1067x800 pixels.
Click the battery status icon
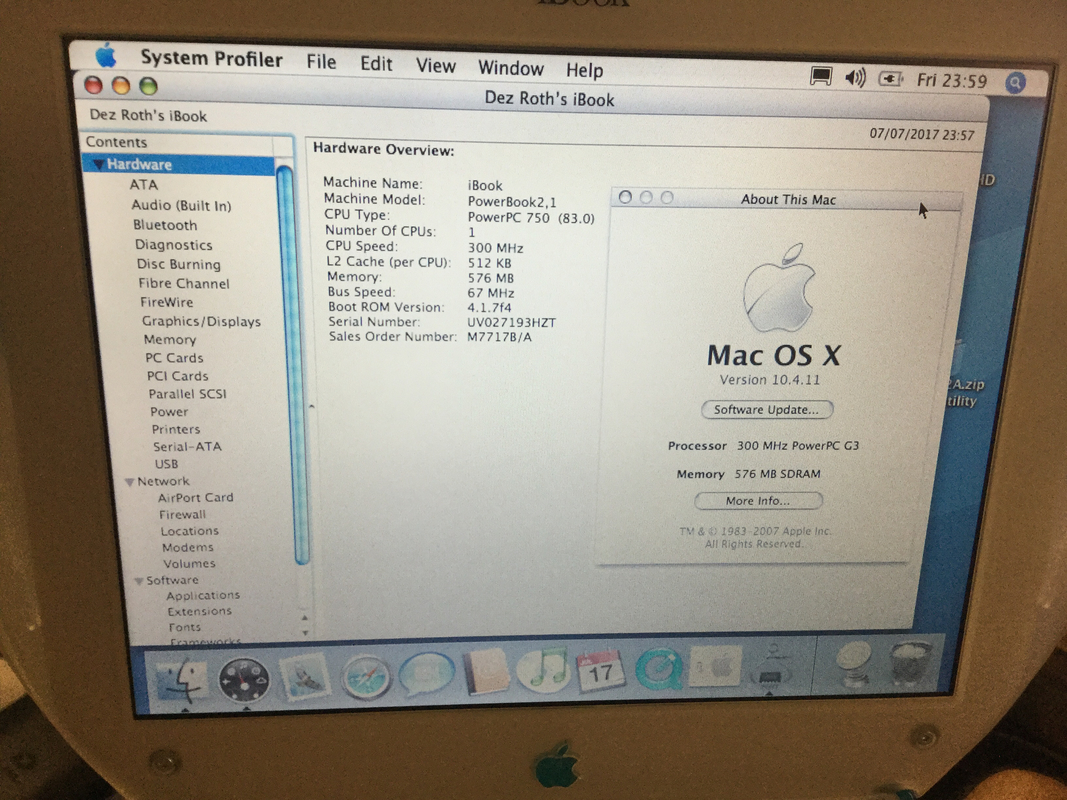(x=889, y=79)
